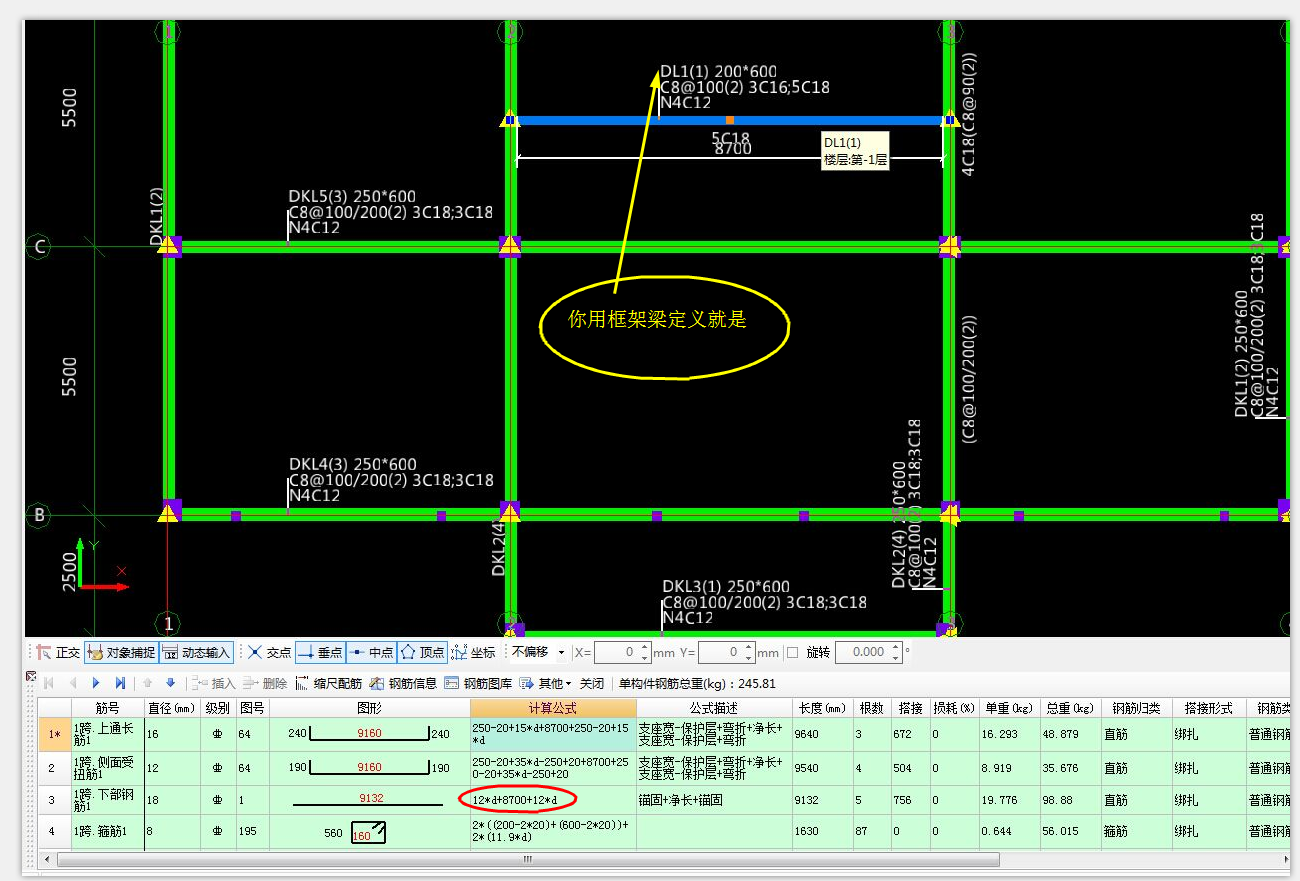Screen dimensions: 1300x881
Task: Toggle 动态输入 dynamic input
Action: (196, 652)
